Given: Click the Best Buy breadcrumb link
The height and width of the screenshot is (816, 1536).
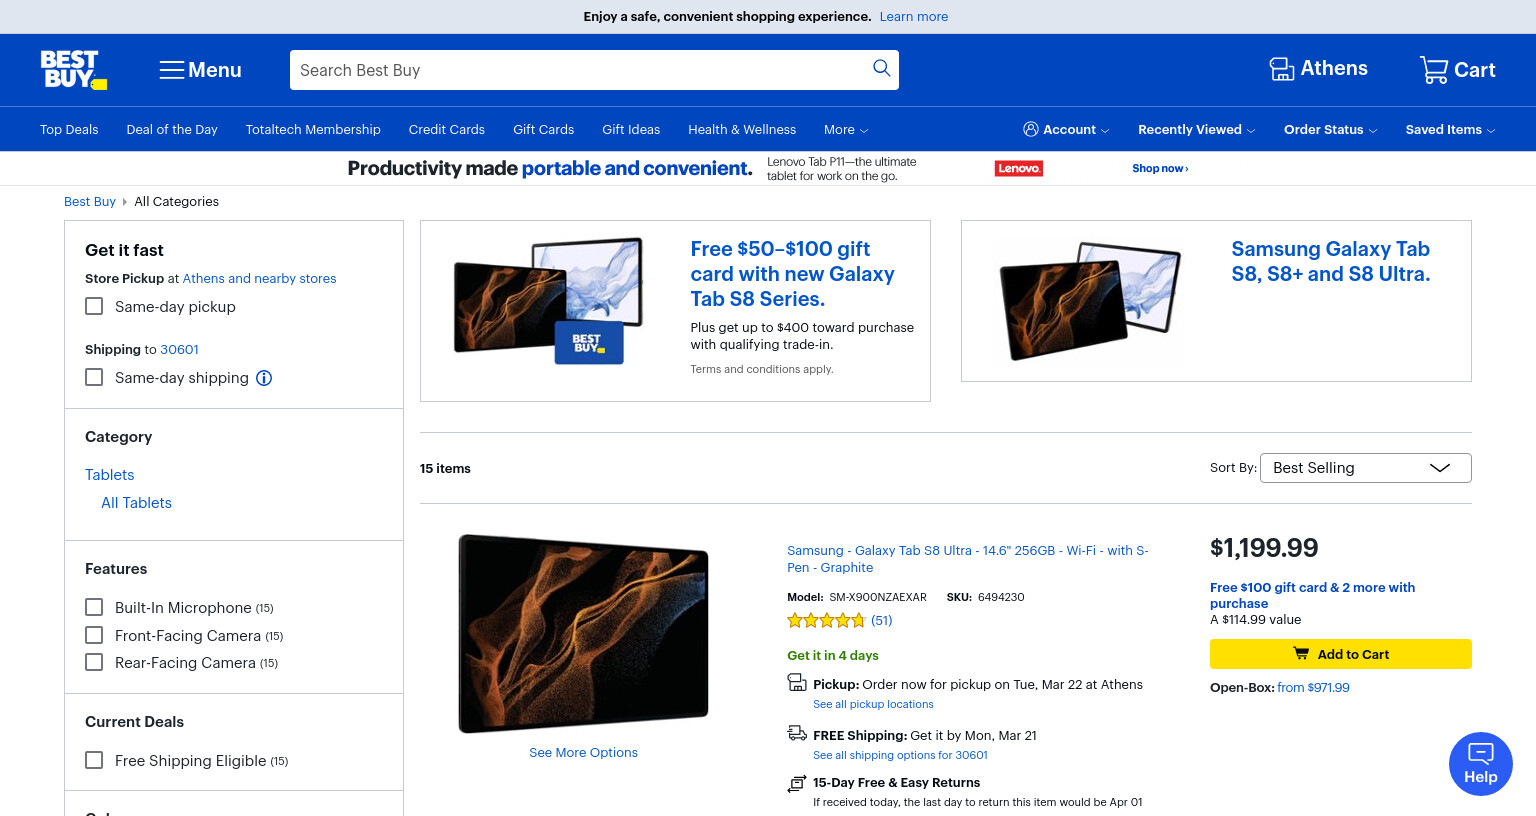Looking at the screenshot, I should pos(90,201).
